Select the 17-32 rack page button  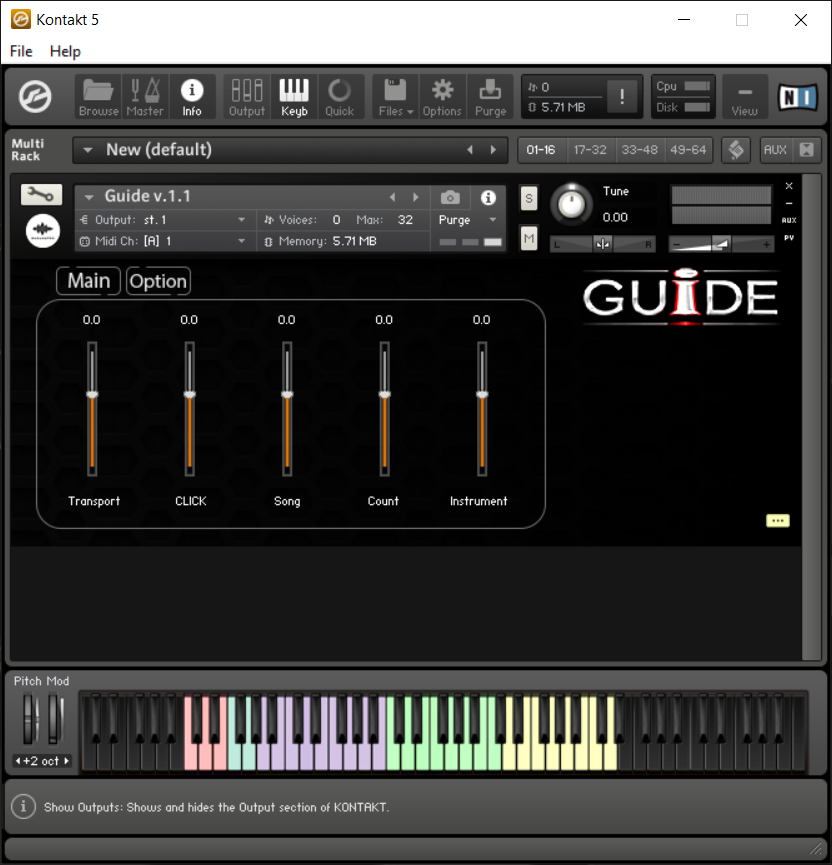[590, 149]
